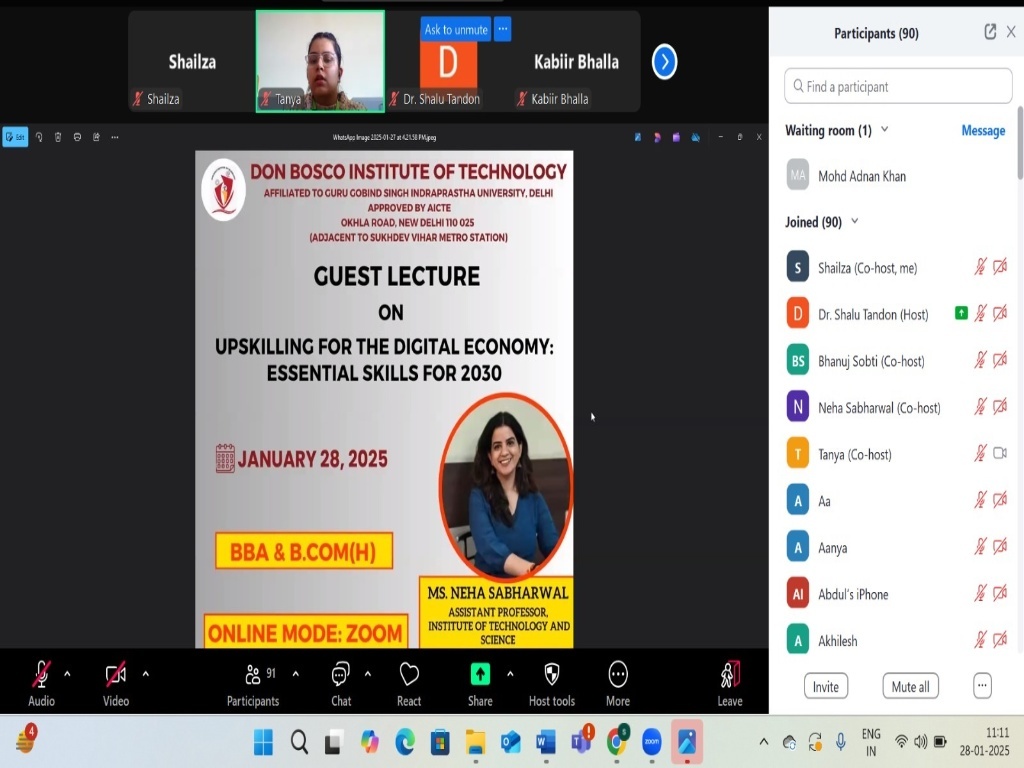This screenshot has width=1024, height=768.
Task: Click the Find a participant search field
Action: pos(898,87)
